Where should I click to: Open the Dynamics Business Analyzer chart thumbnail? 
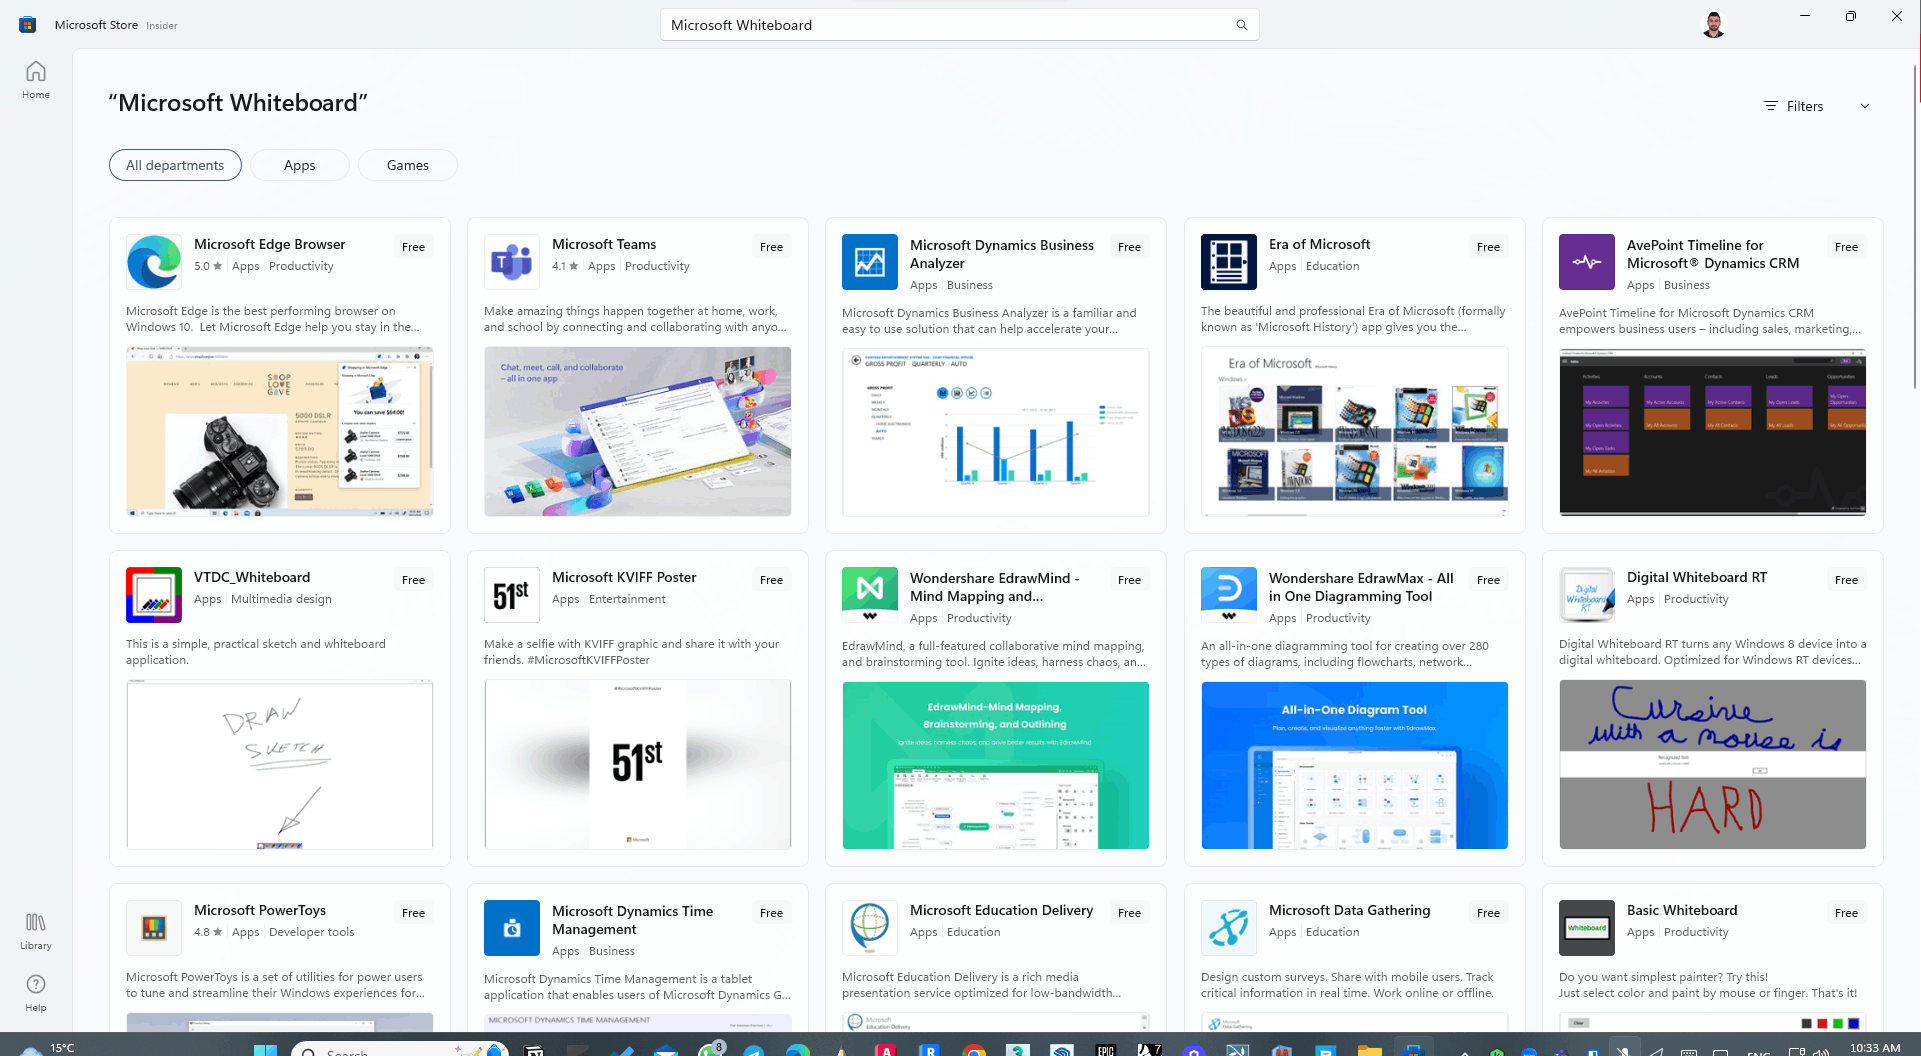coord(996,432)
